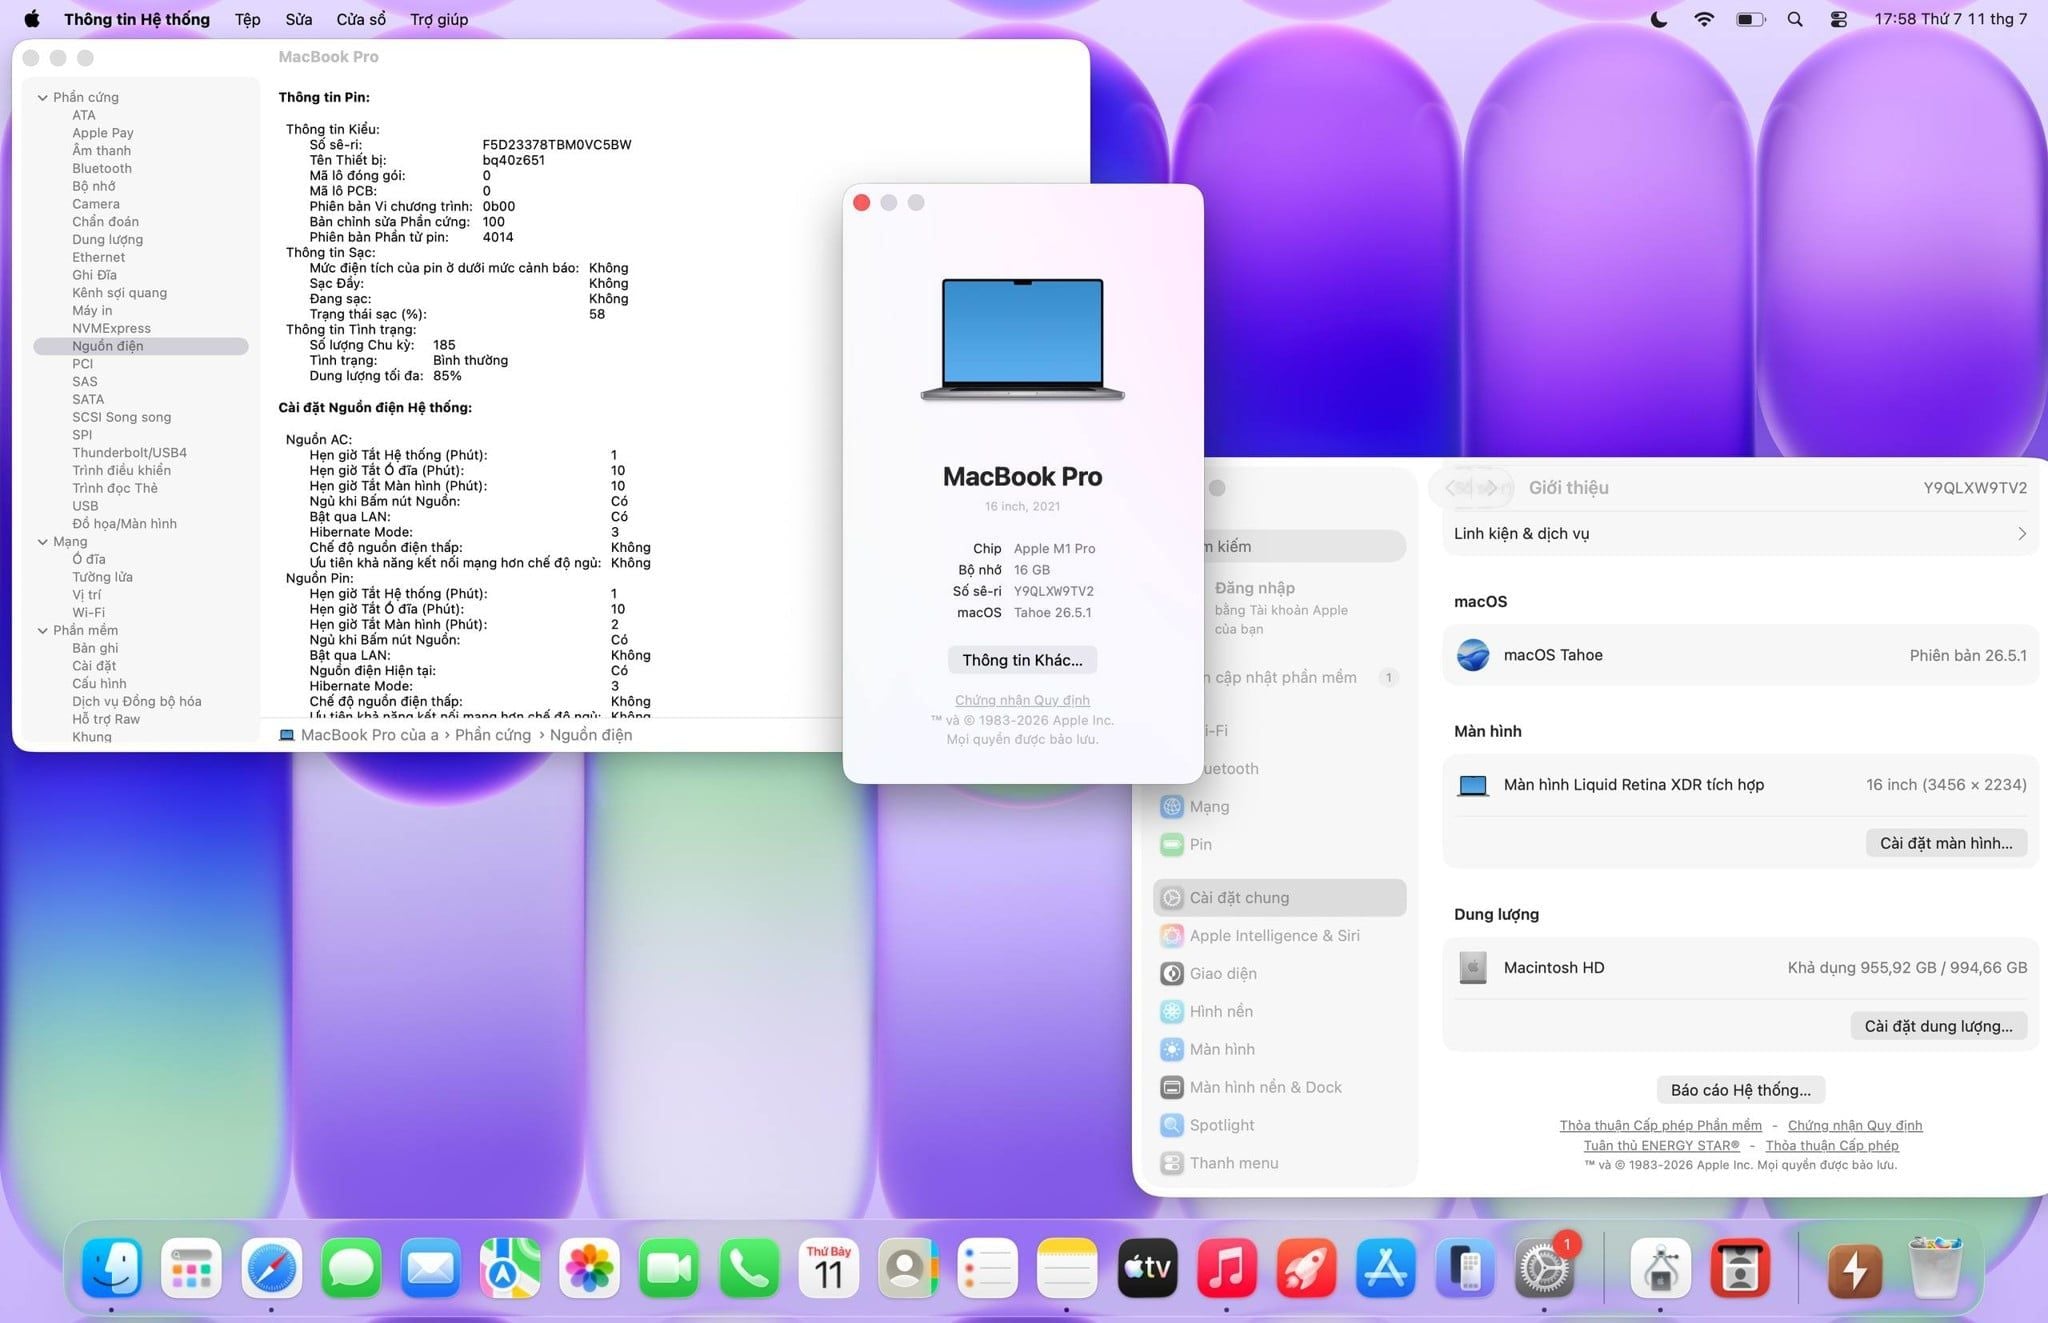Click Cài đặt màn hình... button

pyautogui.click(x=1946, y=843)
